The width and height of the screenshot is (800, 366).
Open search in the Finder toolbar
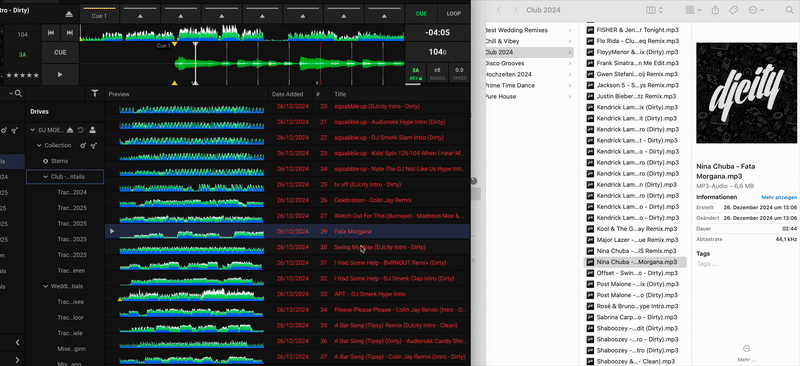coord(789,10)
